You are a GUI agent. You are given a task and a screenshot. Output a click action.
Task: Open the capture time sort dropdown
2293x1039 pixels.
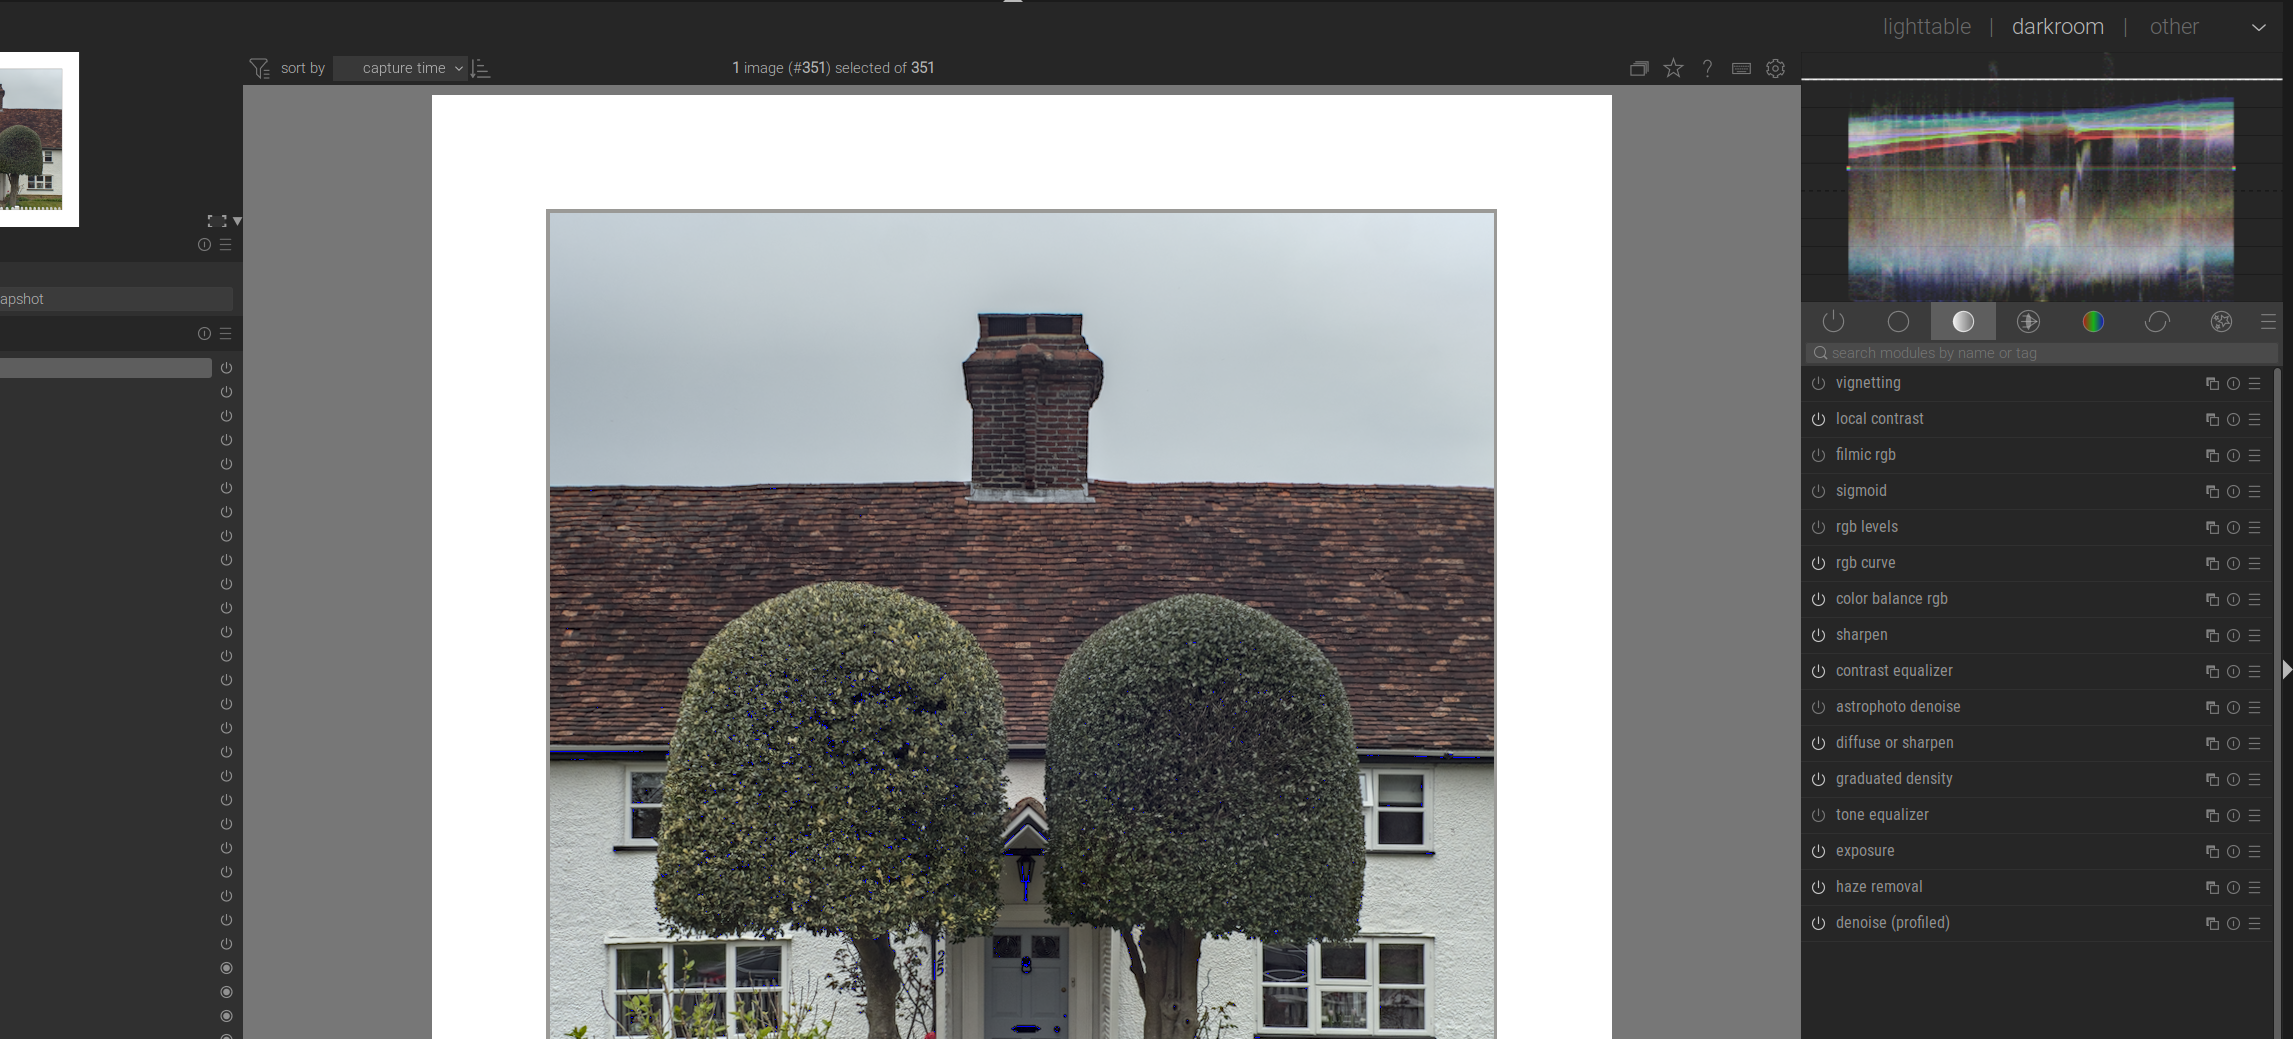pyautogui.click(x=402, y=68)
